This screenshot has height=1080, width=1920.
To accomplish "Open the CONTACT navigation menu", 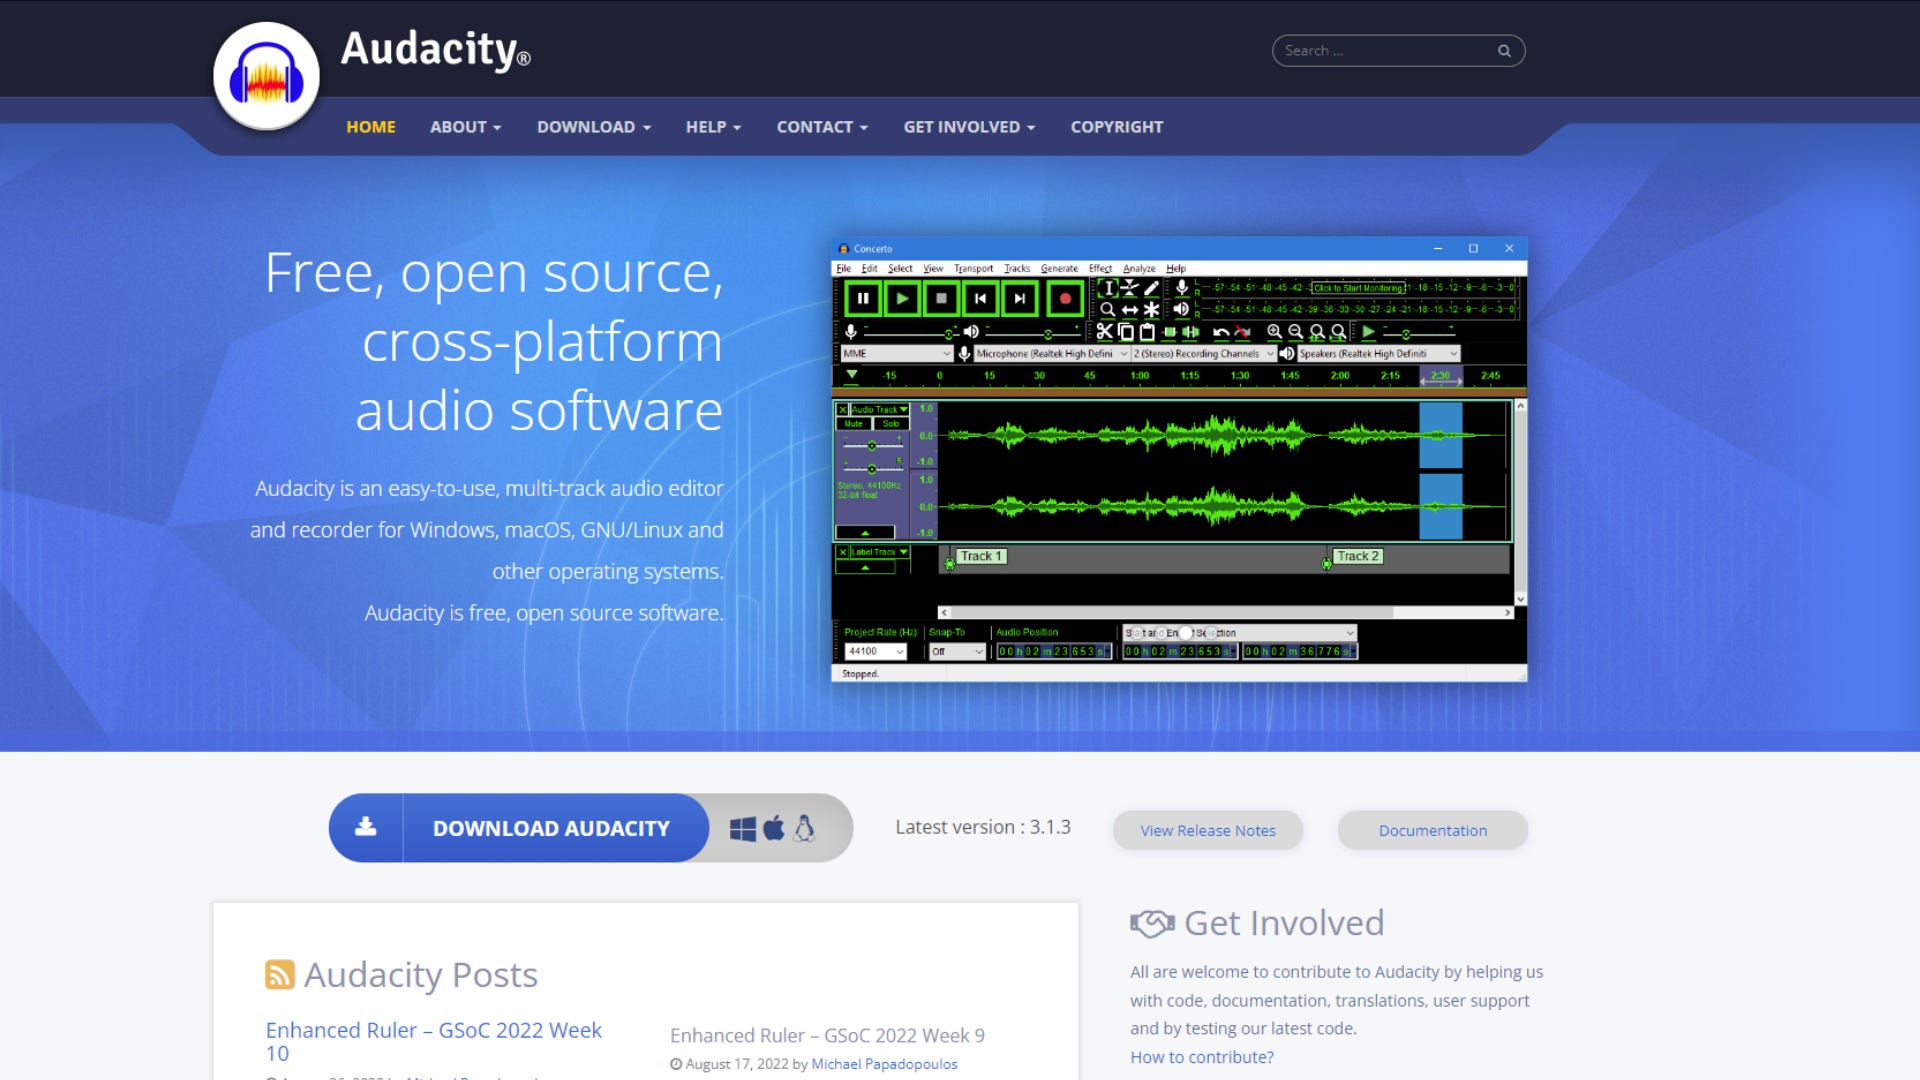I will (822, 127).
